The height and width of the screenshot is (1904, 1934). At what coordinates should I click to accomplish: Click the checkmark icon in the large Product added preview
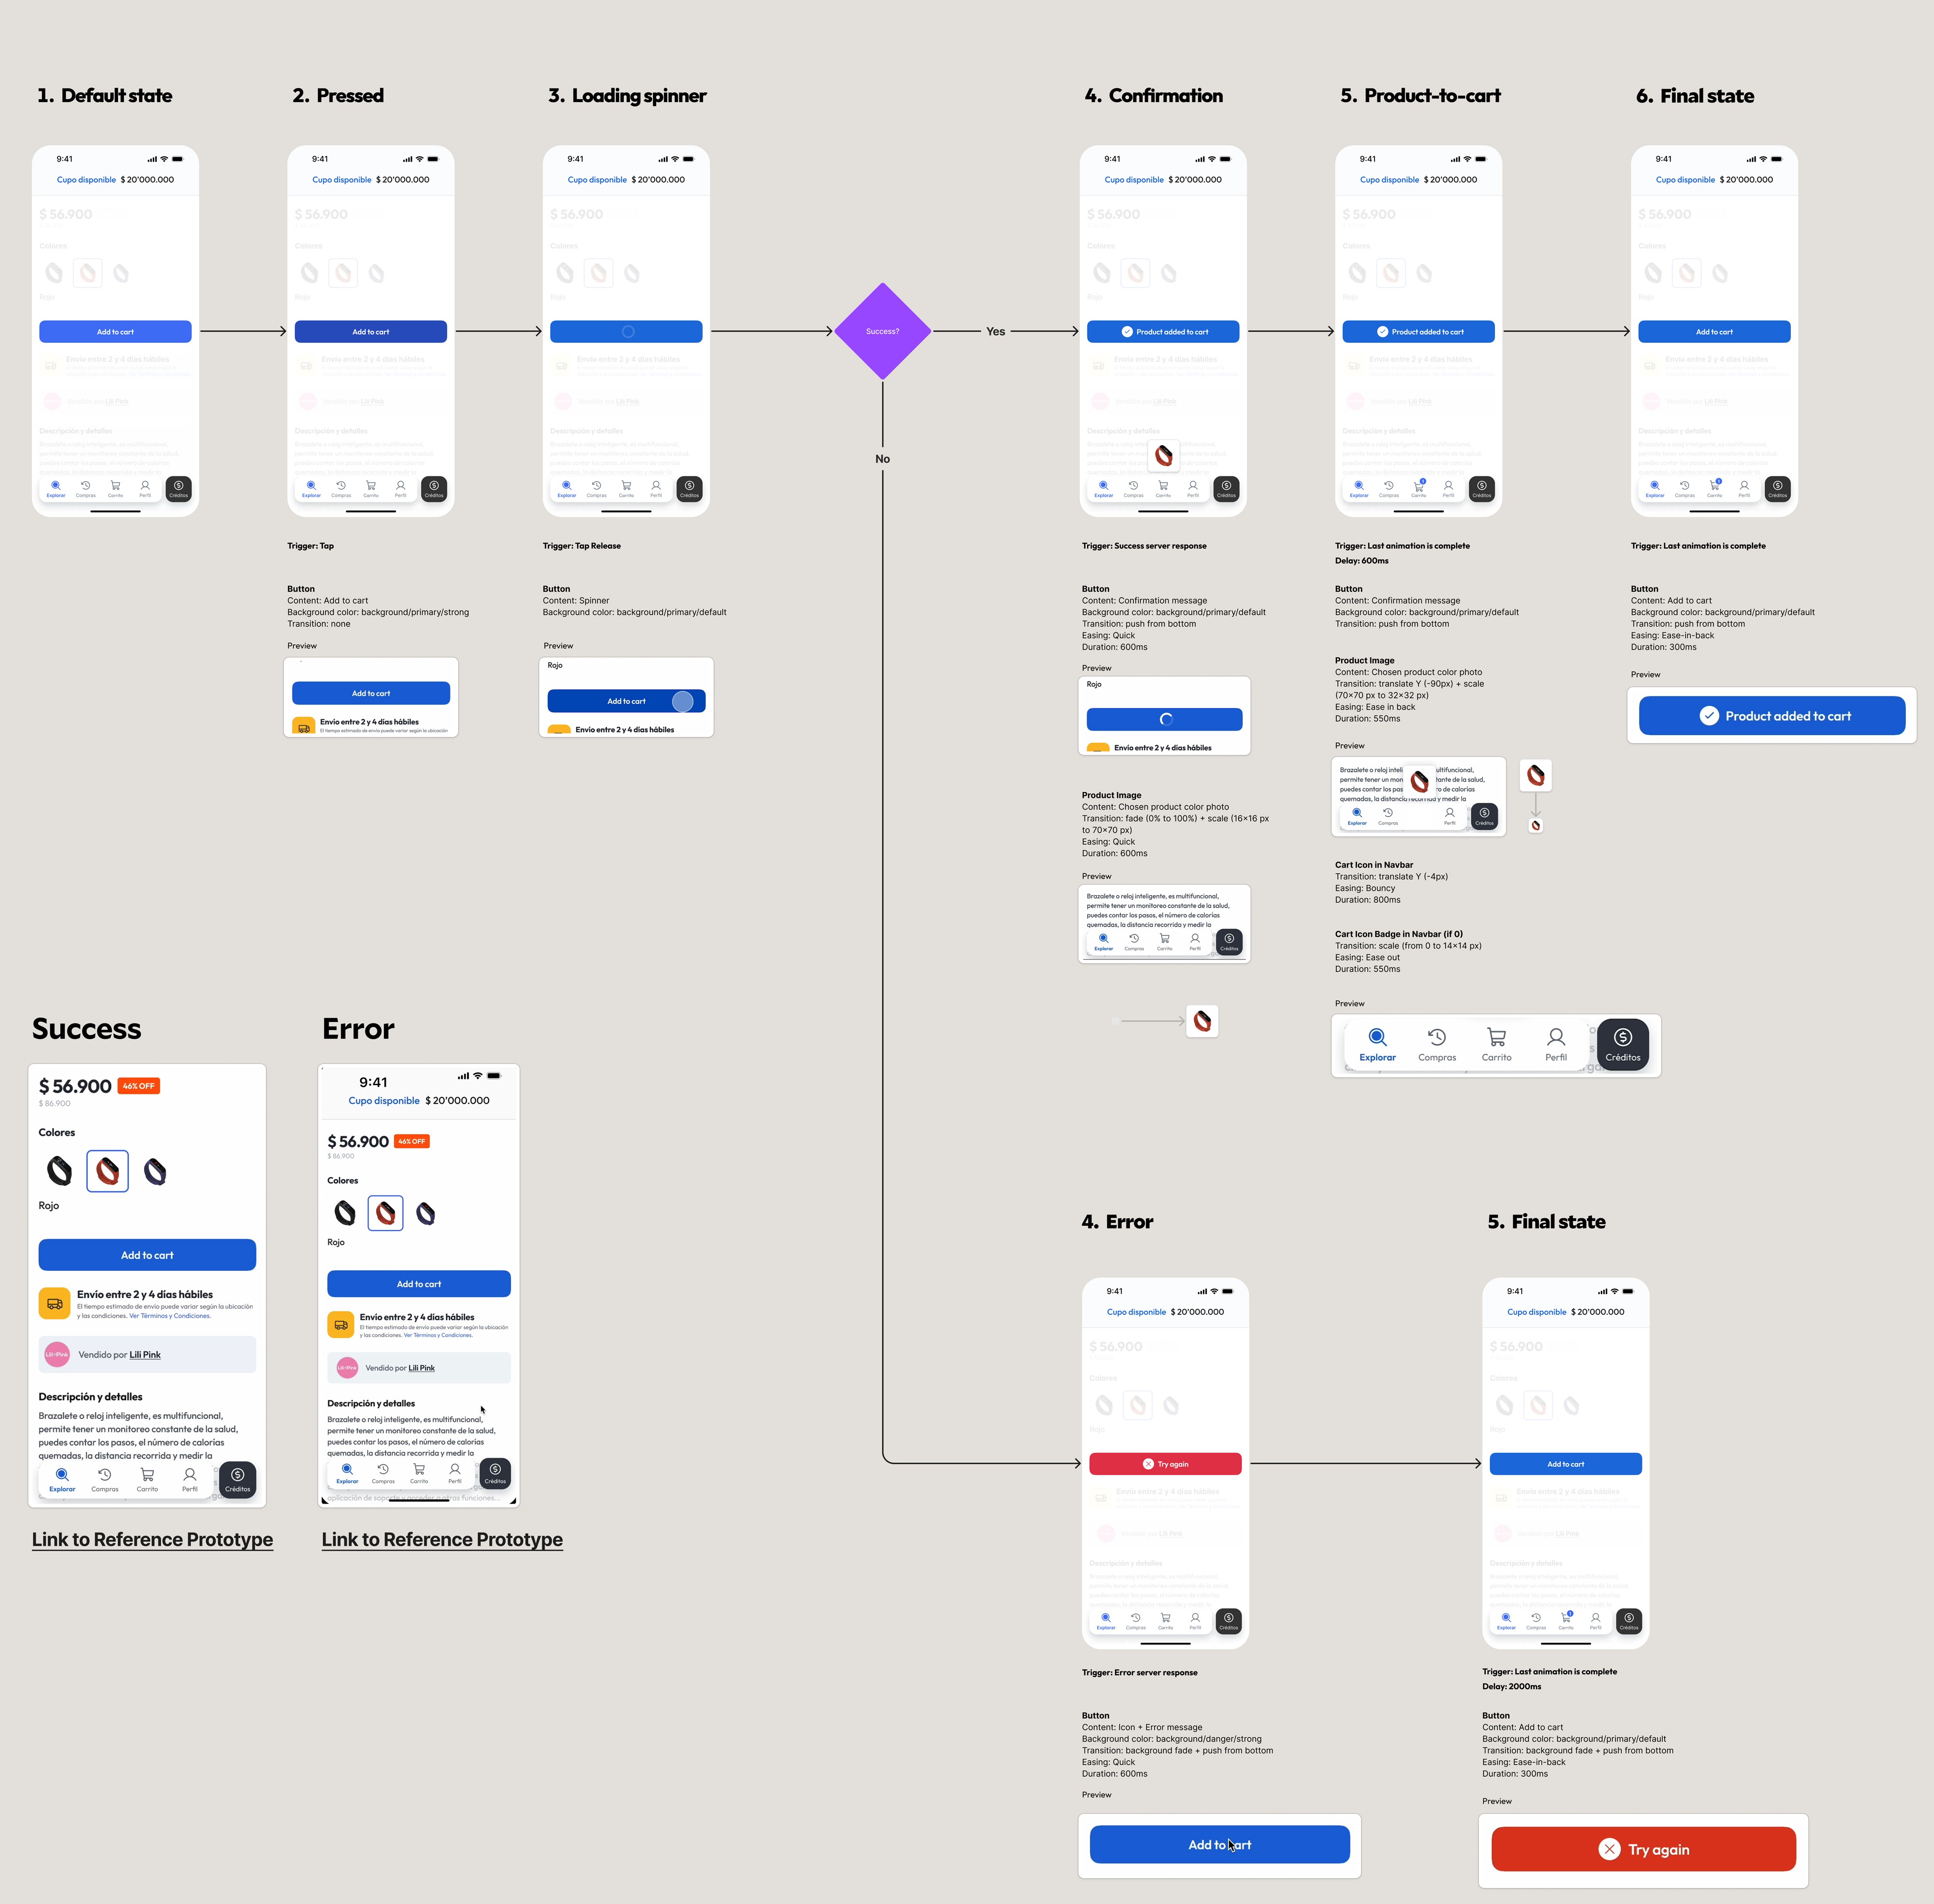pos(1709,716)
